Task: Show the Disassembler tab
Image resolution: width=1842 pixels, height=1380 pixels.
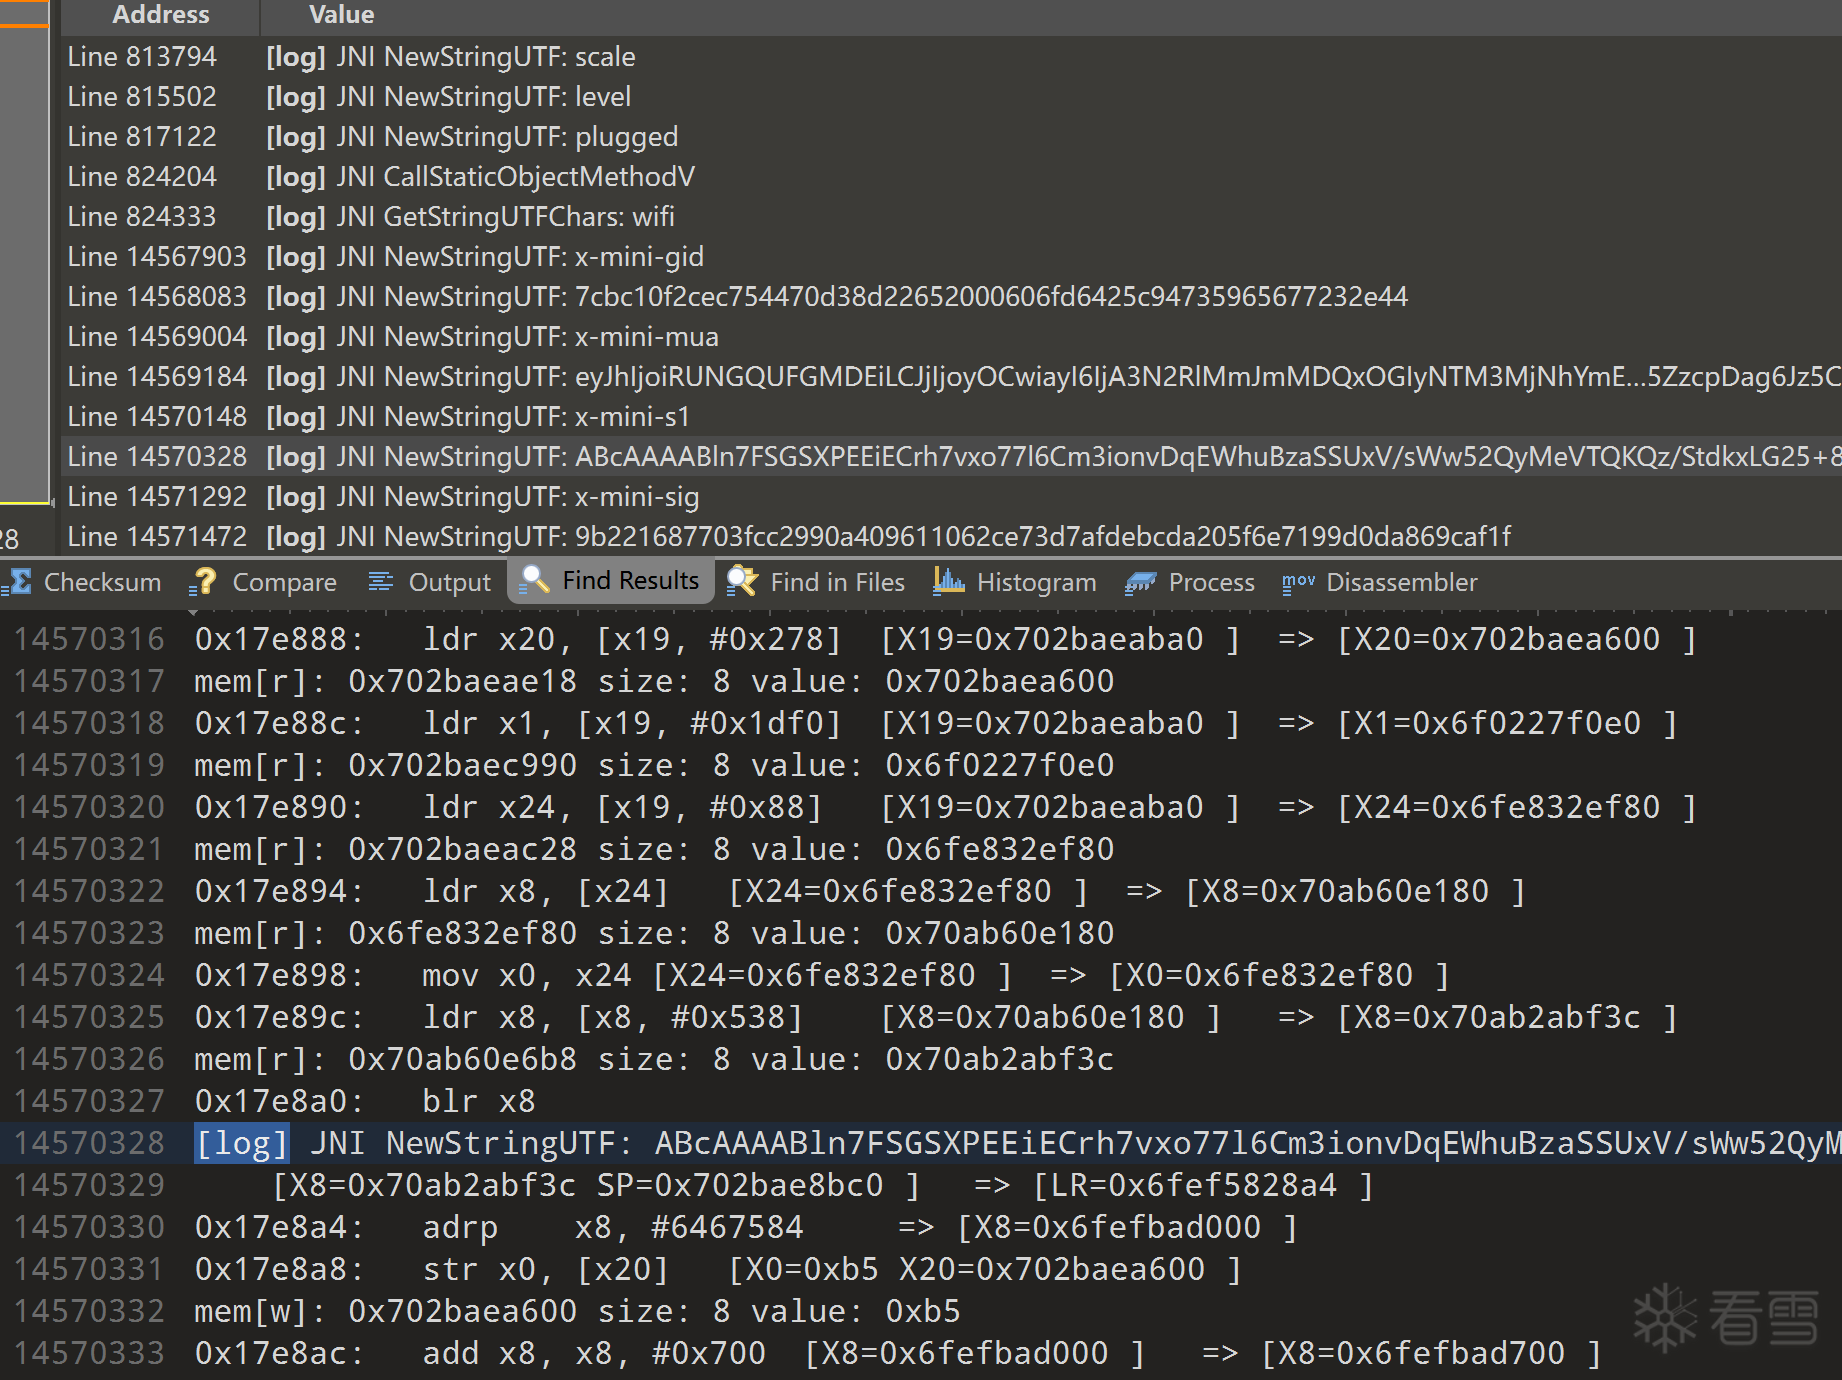Action: point(1380,582)
